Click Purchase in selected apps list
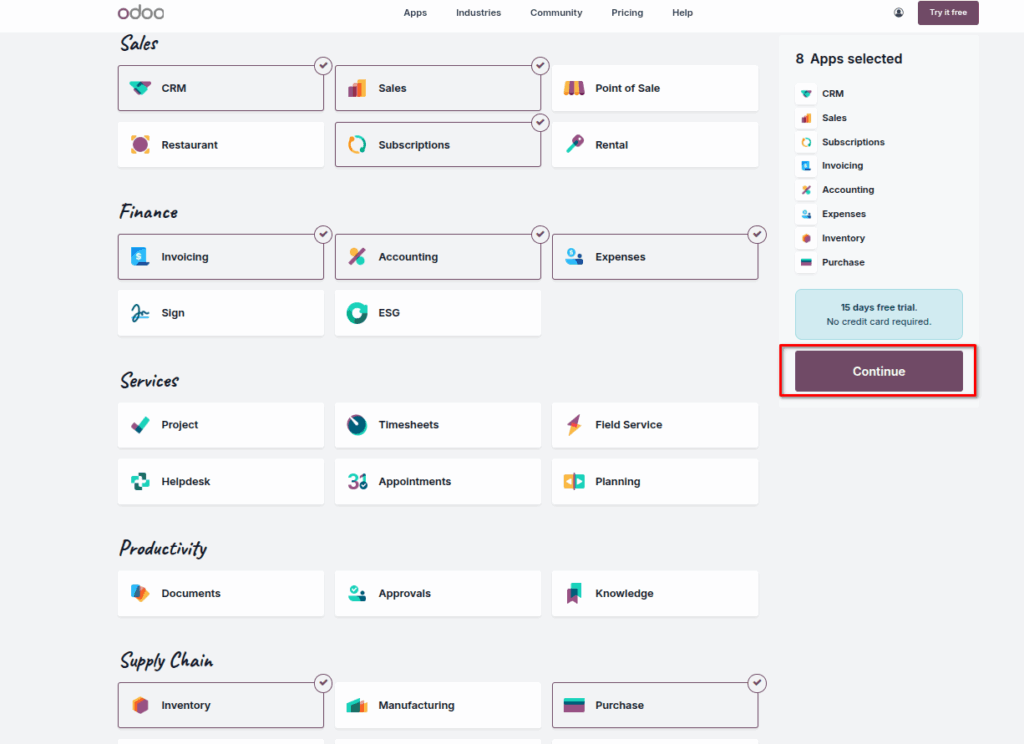1024x744 pixels. pyautogui.click(x=843, y=262)
